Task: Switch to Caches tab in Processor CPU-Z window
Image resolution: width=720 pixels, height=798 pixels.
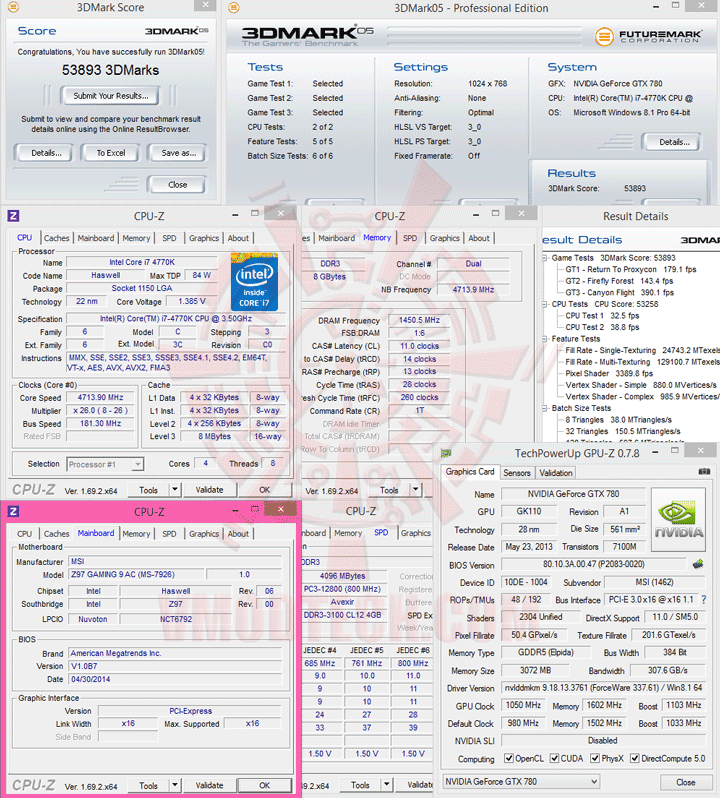Action: tap(56, 238)
